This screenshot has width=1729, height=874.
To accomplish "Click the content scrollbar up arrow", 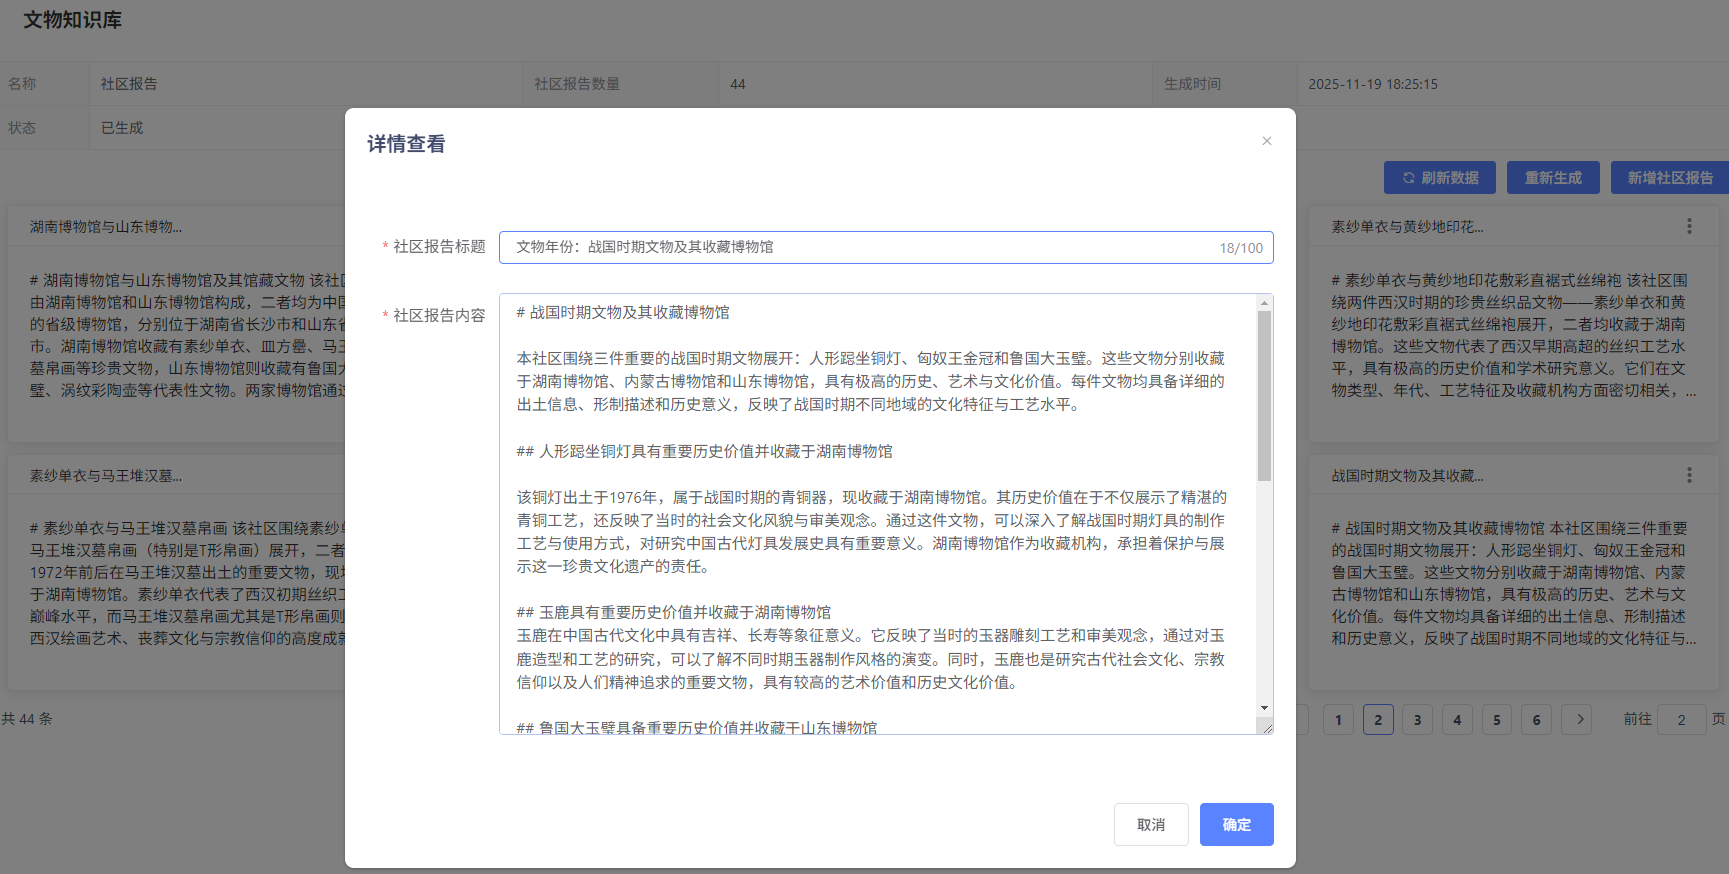I will coord(1264,302).
